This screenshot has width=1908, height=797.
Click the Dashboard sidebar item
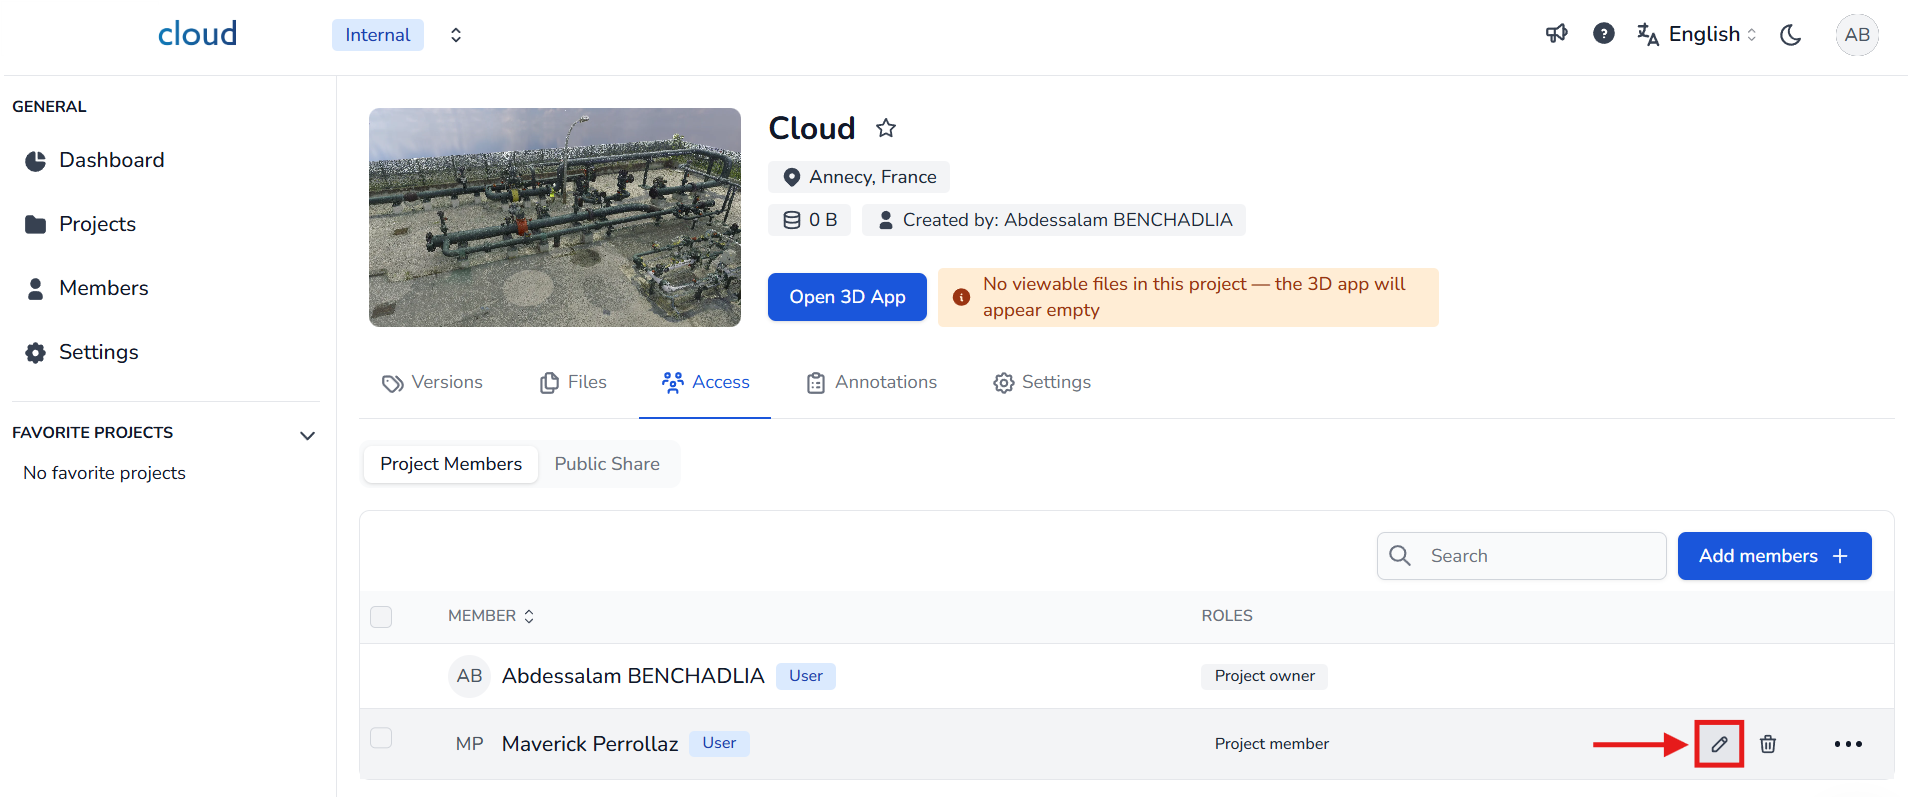[x=111, y=160]
